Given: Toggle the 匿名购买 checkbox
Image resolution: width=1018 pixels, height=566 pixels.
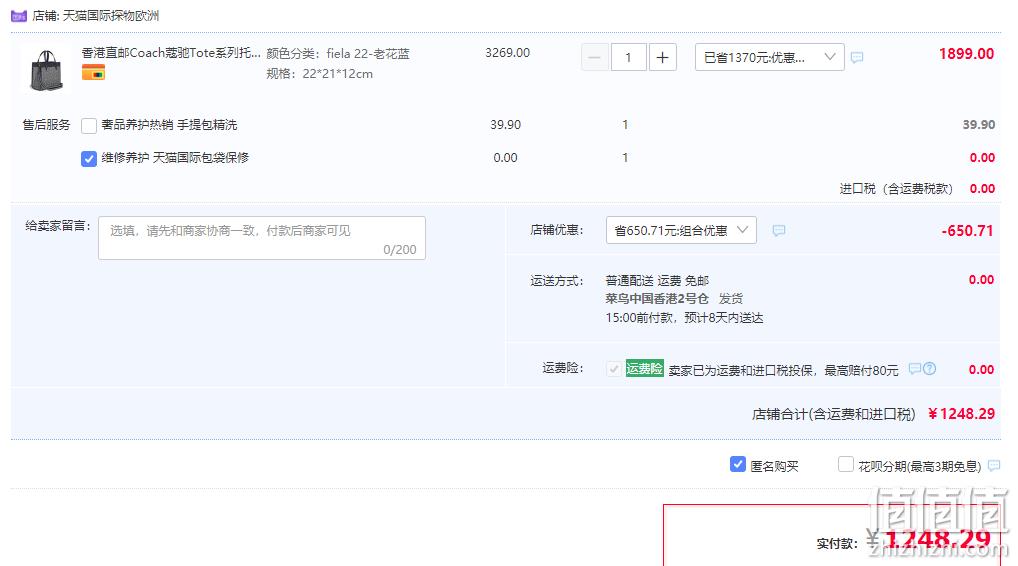Looking at the screenshot, I should pyautogui.click(x=738, y=465).
